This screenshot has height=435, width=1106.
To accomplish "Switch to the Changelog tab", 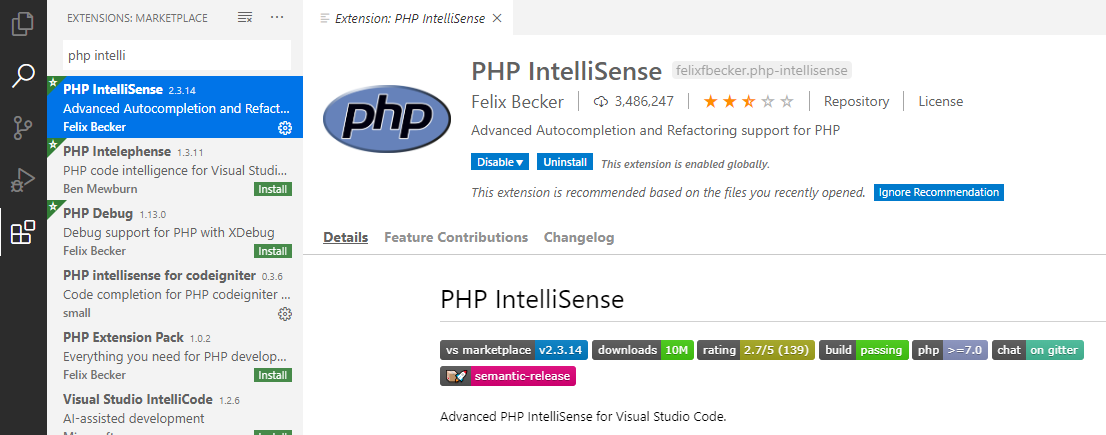I will click(x=579, y=238).
